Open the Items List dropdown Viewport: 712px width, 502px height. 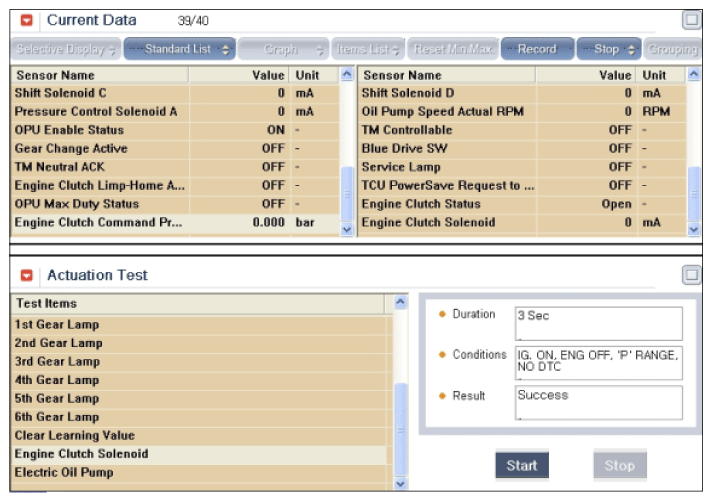click(368, 49)
